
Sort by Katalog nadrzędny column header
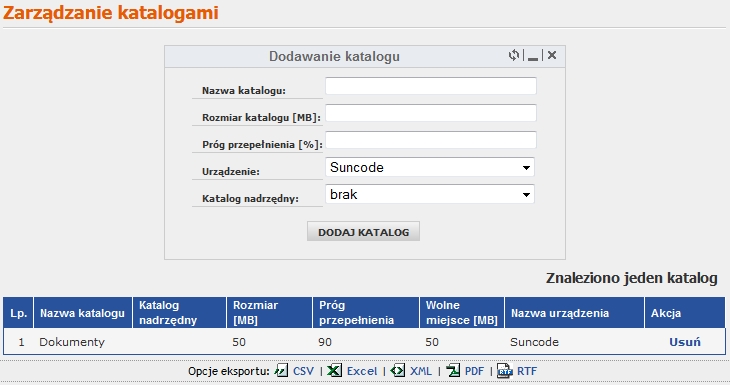click(179, 313)
